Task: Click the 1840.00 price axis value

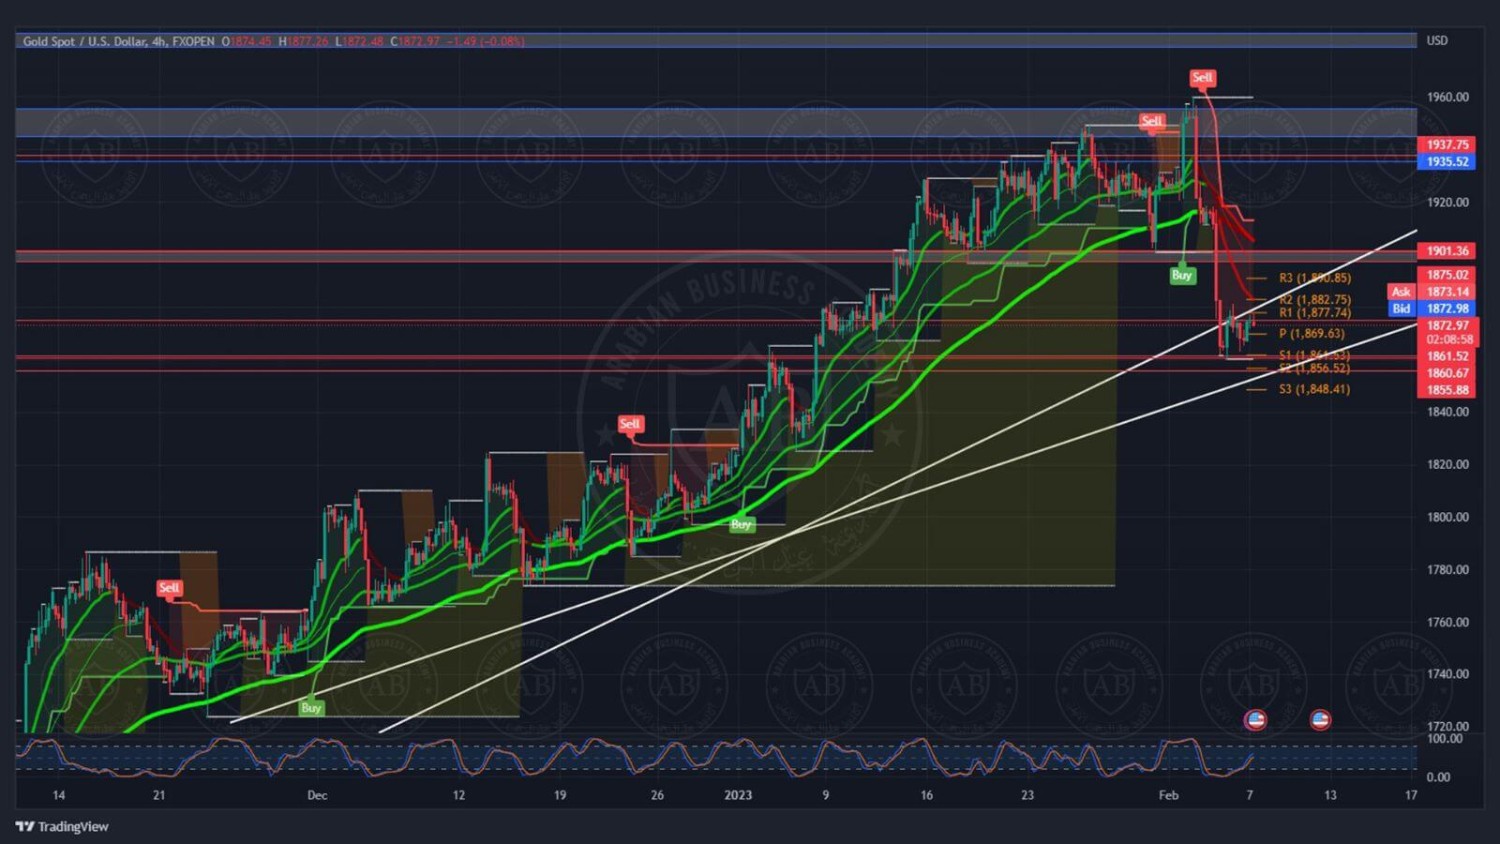Action: [x=1447, y=411]
